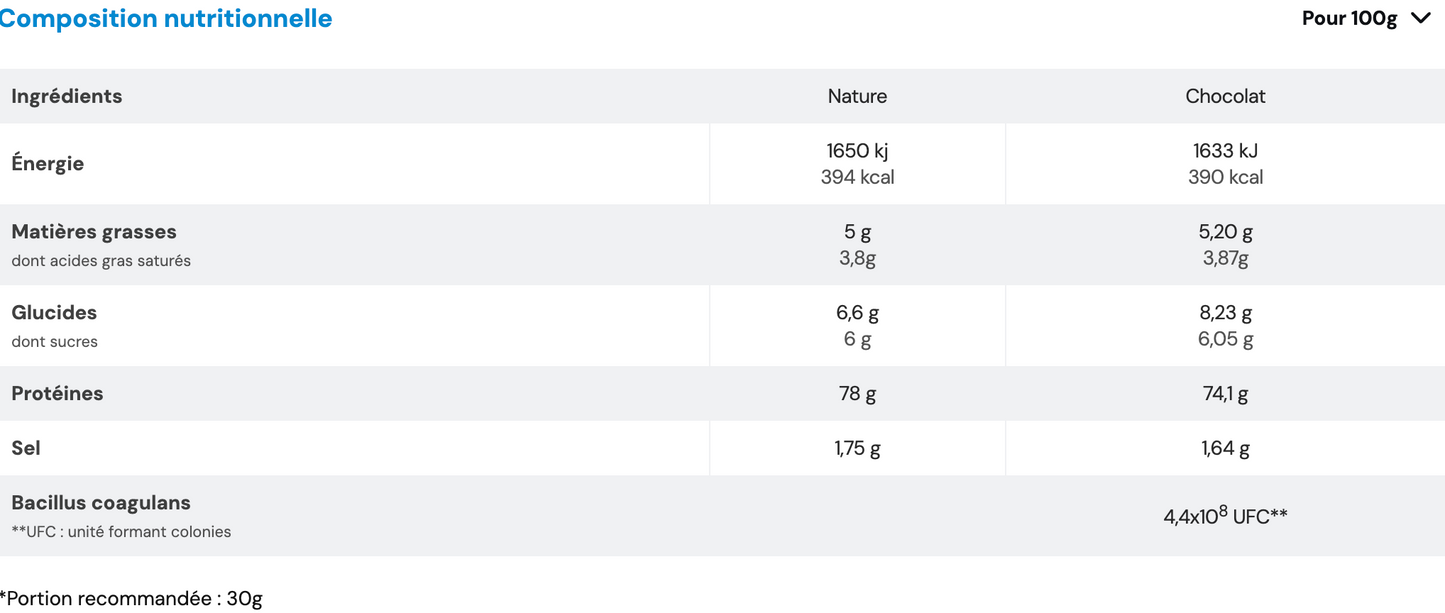Click the UFC unité formant colonies note

point(121,532)
